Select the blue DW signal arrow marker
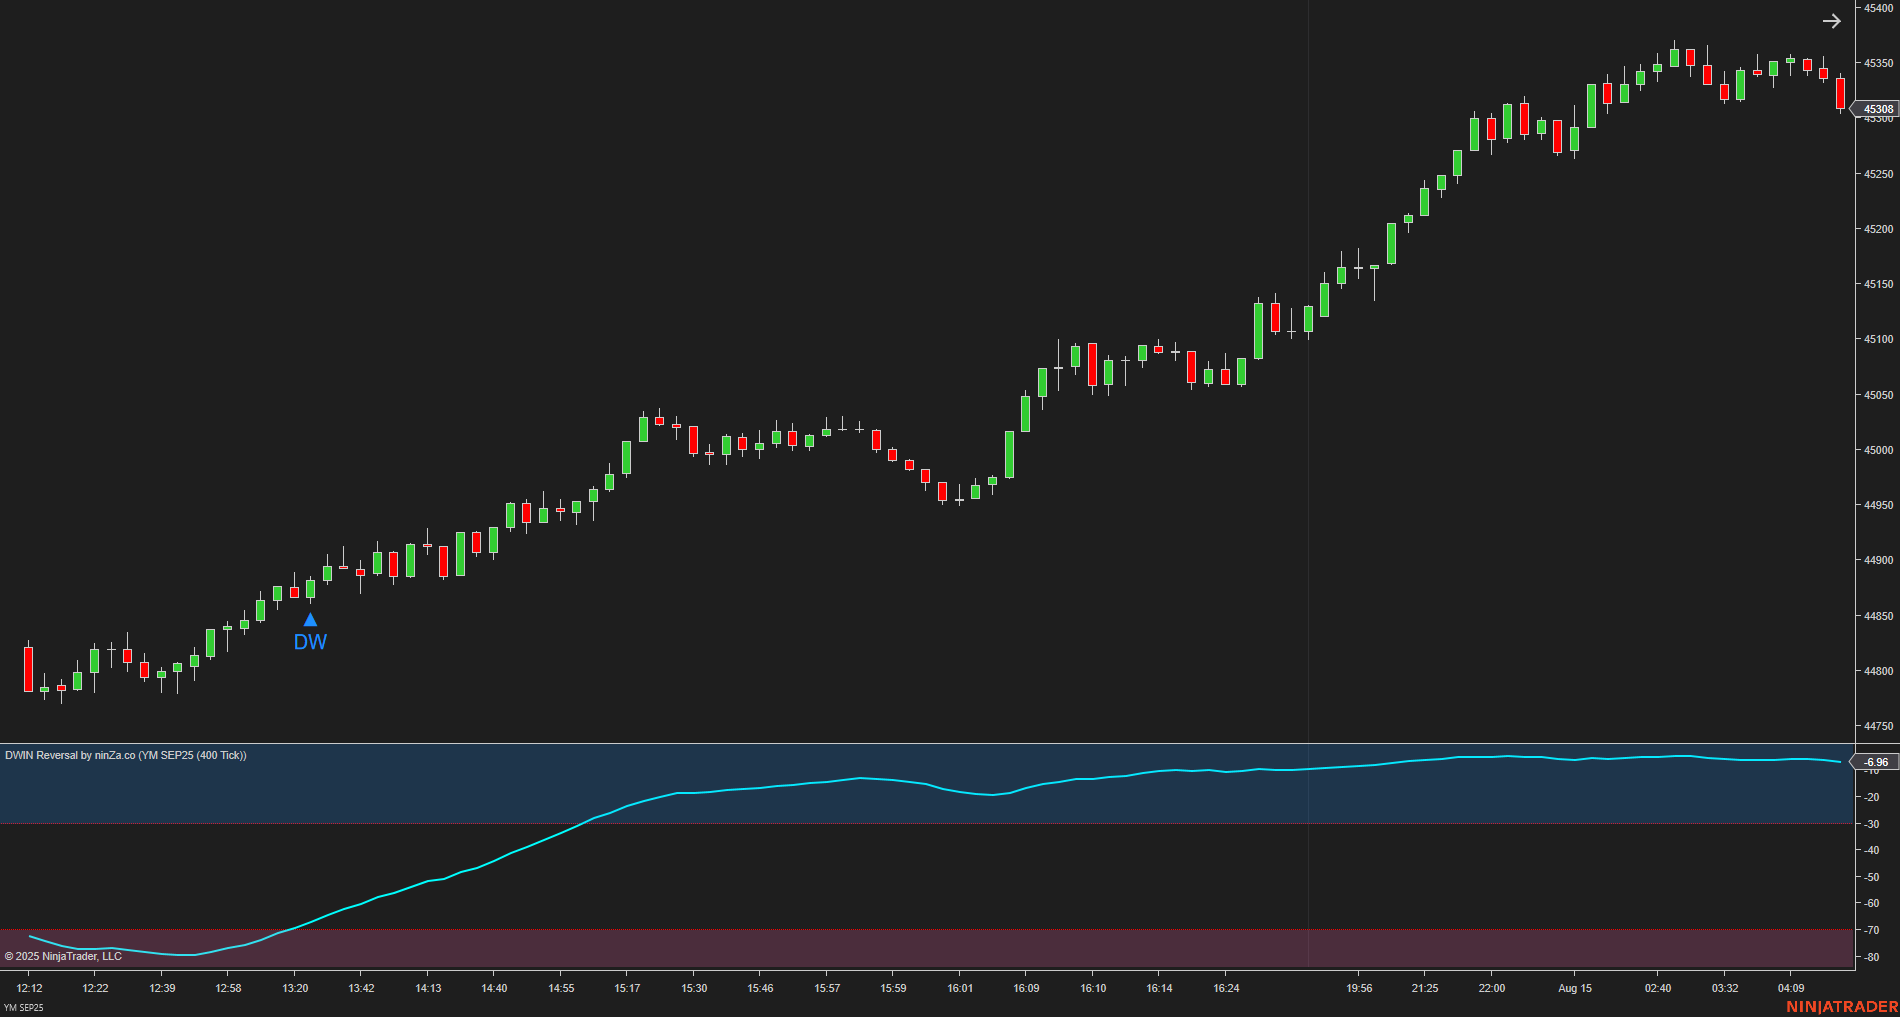Image resolution: width=1900 pixels, height=1017 pixels. point(311,620)
